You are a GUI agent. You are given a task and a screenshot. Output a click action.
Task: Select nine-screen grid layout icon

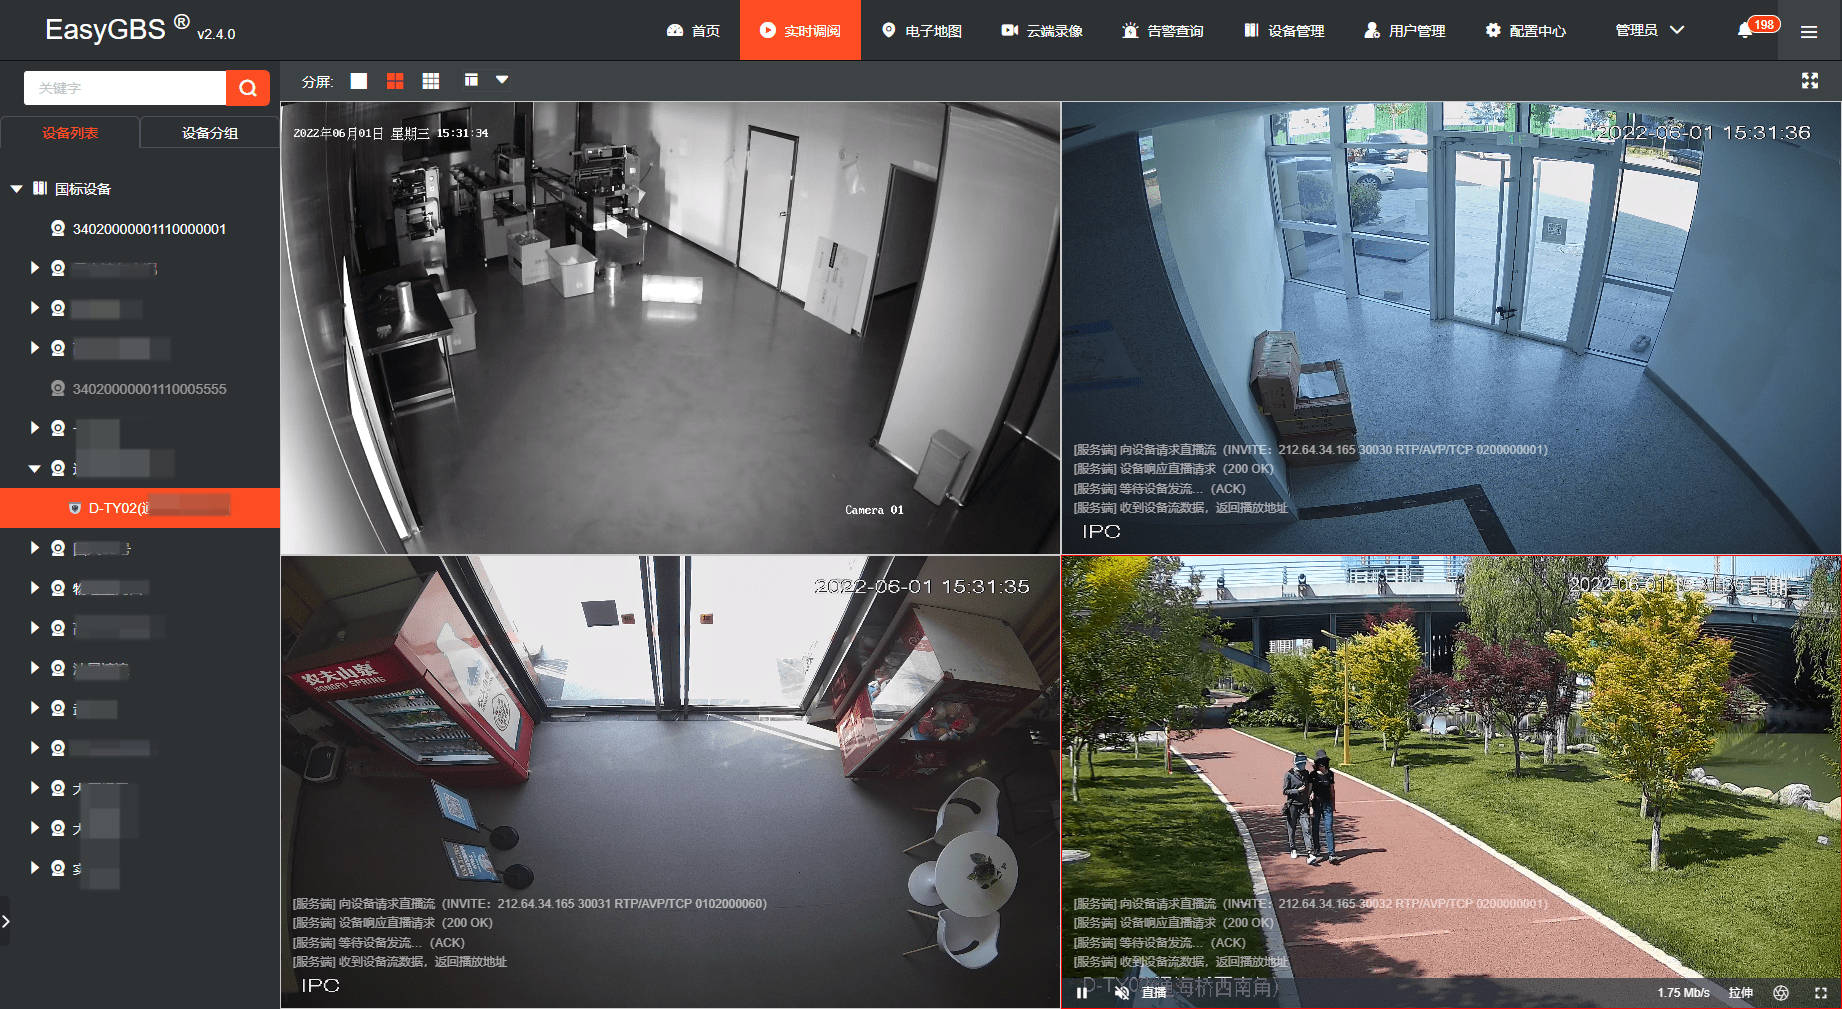(x=431, y=81)
